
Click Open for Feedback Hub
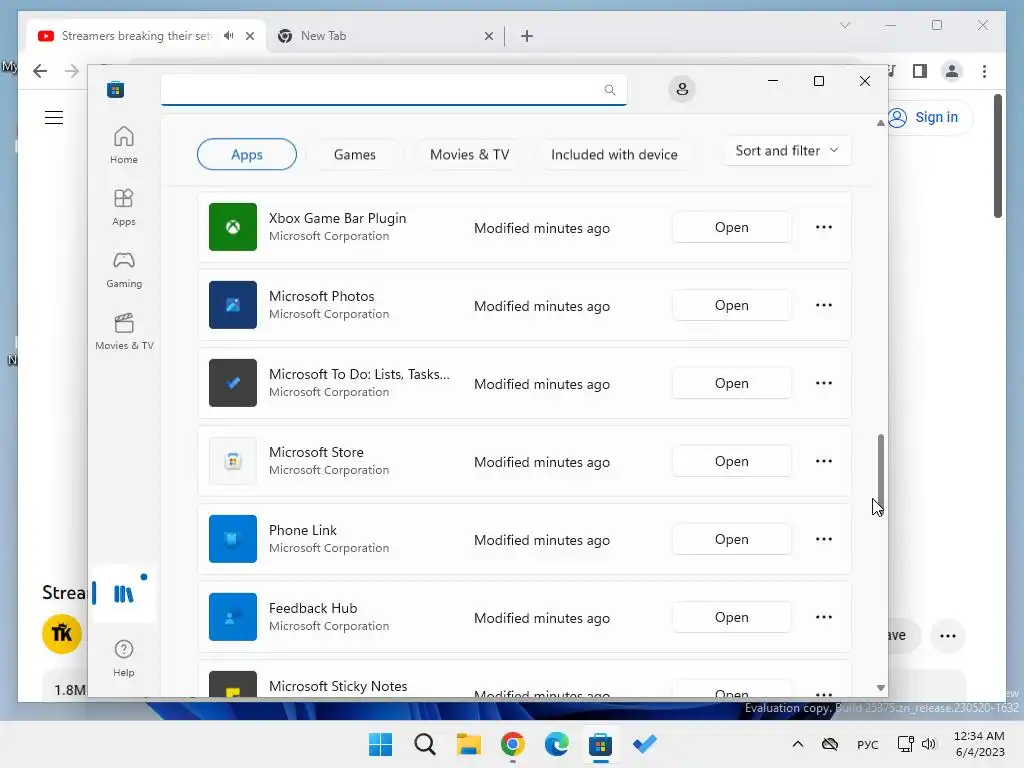(x=731, y=617)
